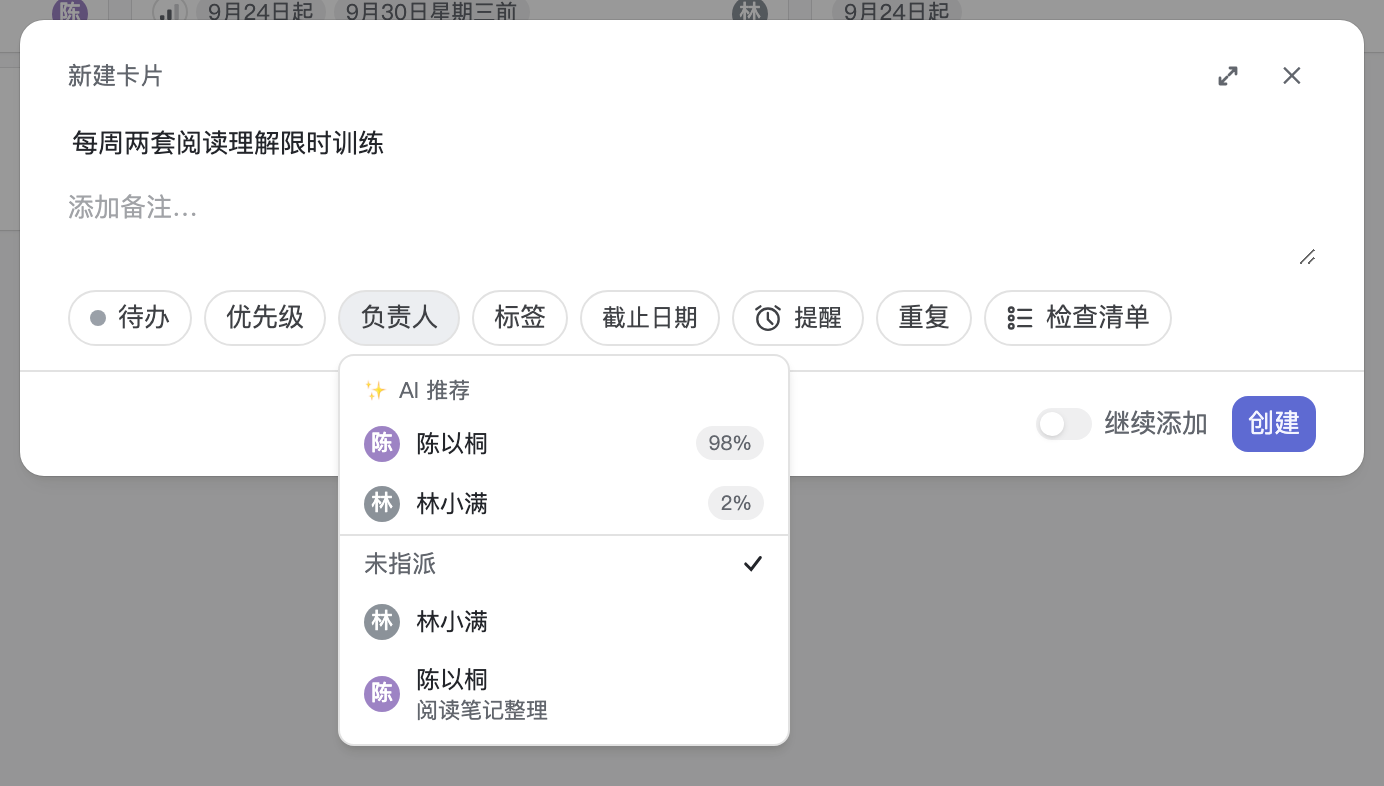Image resolution: width=1384 pixels, height=786 pixels.
Task: Open the 截止日期 picker
Action: (650, 318)
